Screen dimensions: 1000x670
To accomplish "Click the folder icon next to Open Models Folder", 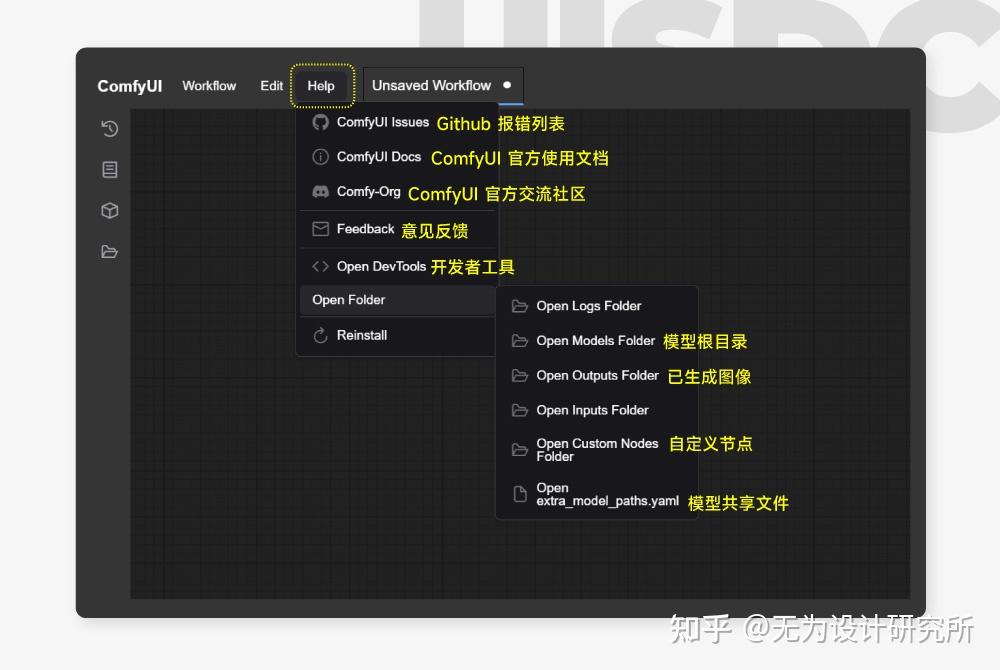I will (519, 341).
